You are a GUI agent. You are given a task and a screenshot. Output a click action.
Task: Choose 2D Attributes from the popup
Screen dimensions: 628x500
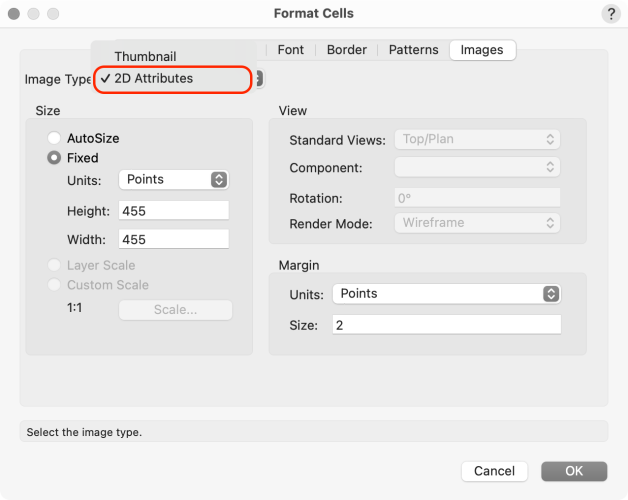tap(153, 78)
